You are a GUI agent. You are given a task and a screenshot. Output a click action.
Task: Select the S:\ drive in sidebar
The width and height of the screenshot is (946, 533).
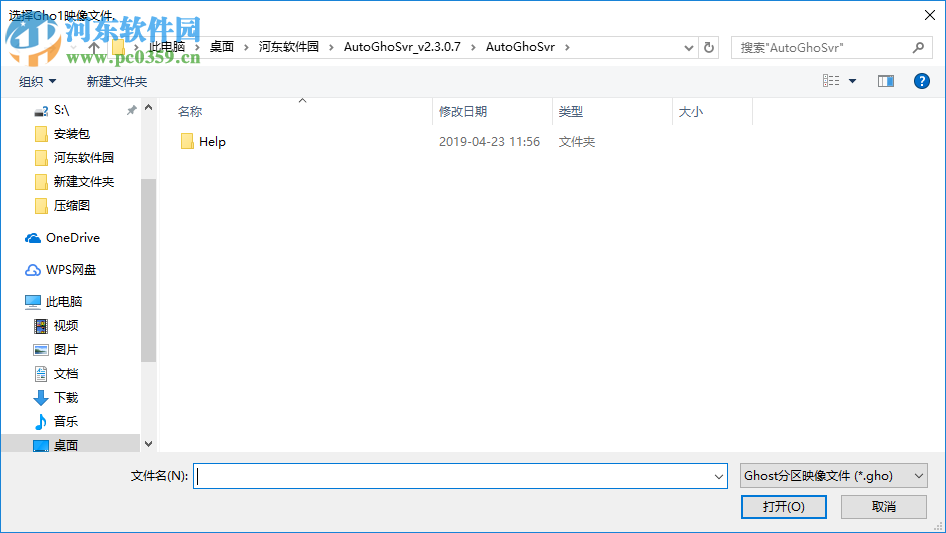pos(62,110)
